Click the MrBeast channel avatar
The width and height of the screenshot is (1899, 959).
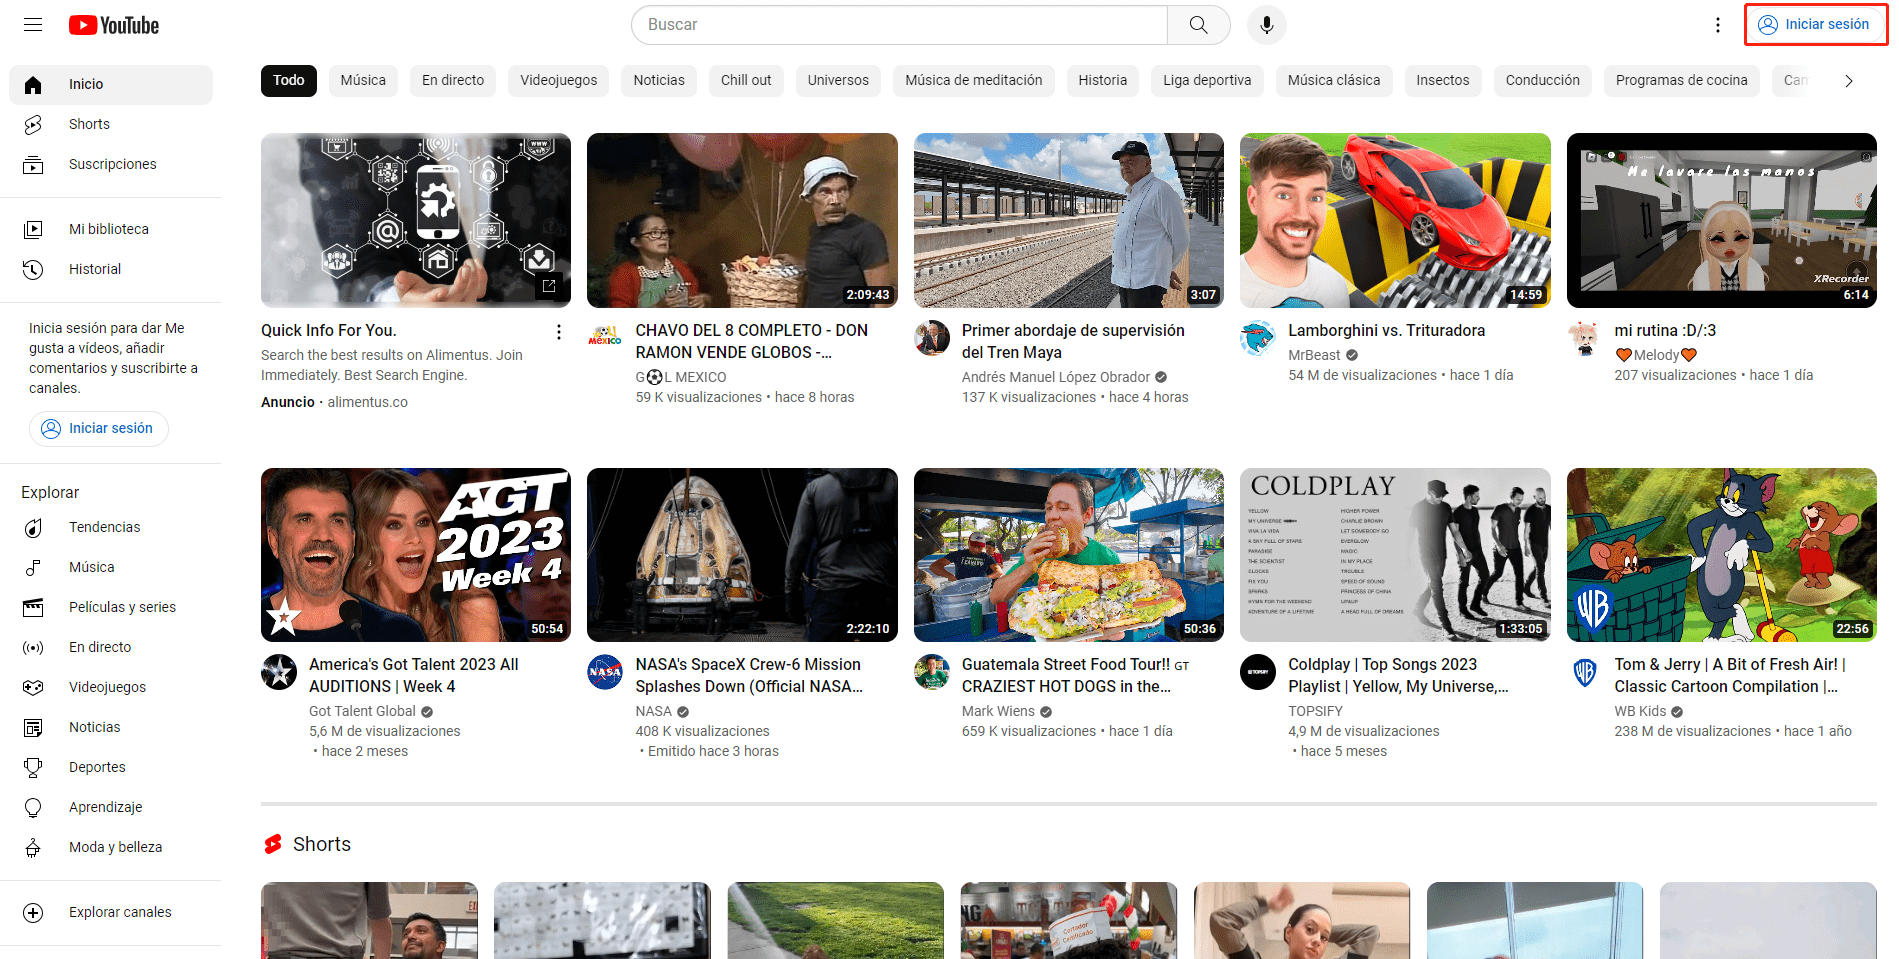[x=1257, y=338]
